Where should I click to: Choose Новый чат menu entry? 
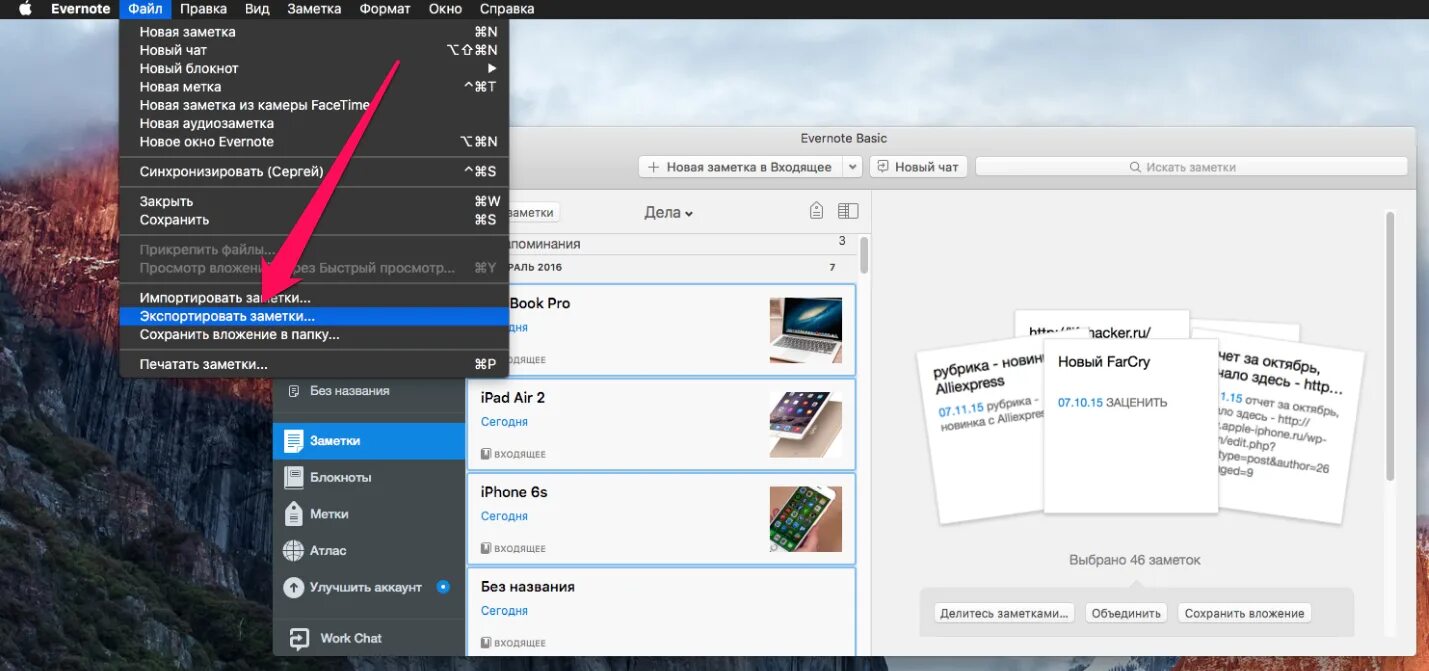coord(314,50)
